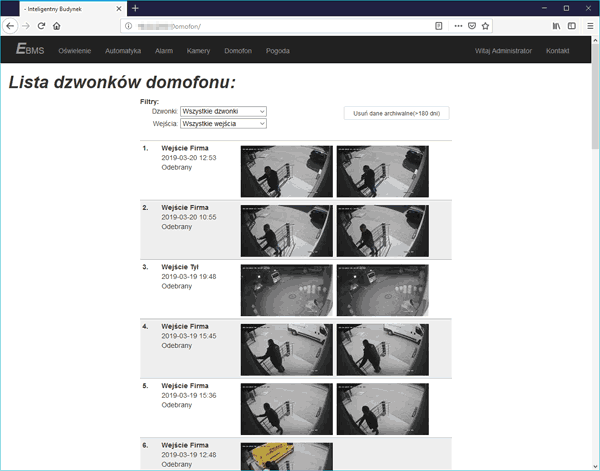The height and width of the screenshot is (471, 600).
Task: Follow the Kontakt link
Action: [x=558, y=50]
